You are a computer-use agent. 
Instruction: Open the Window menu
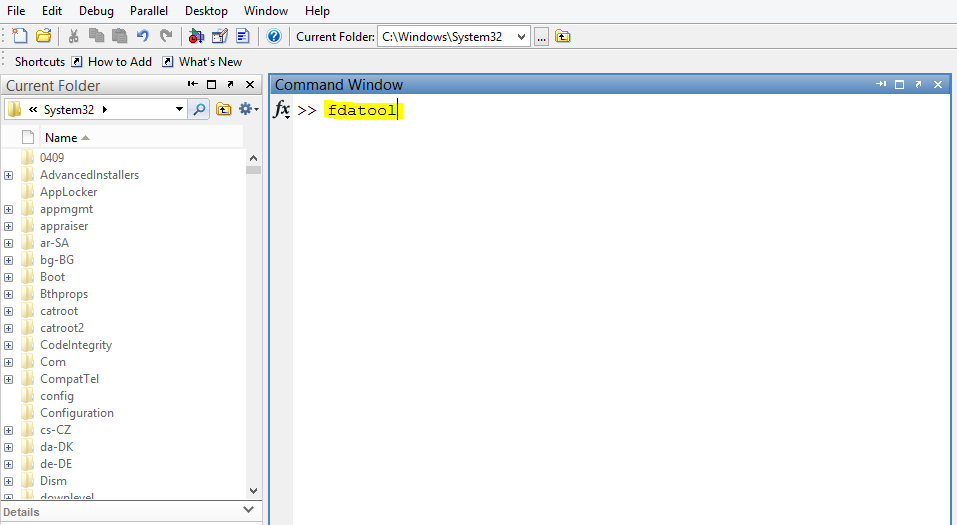(265, 11)
